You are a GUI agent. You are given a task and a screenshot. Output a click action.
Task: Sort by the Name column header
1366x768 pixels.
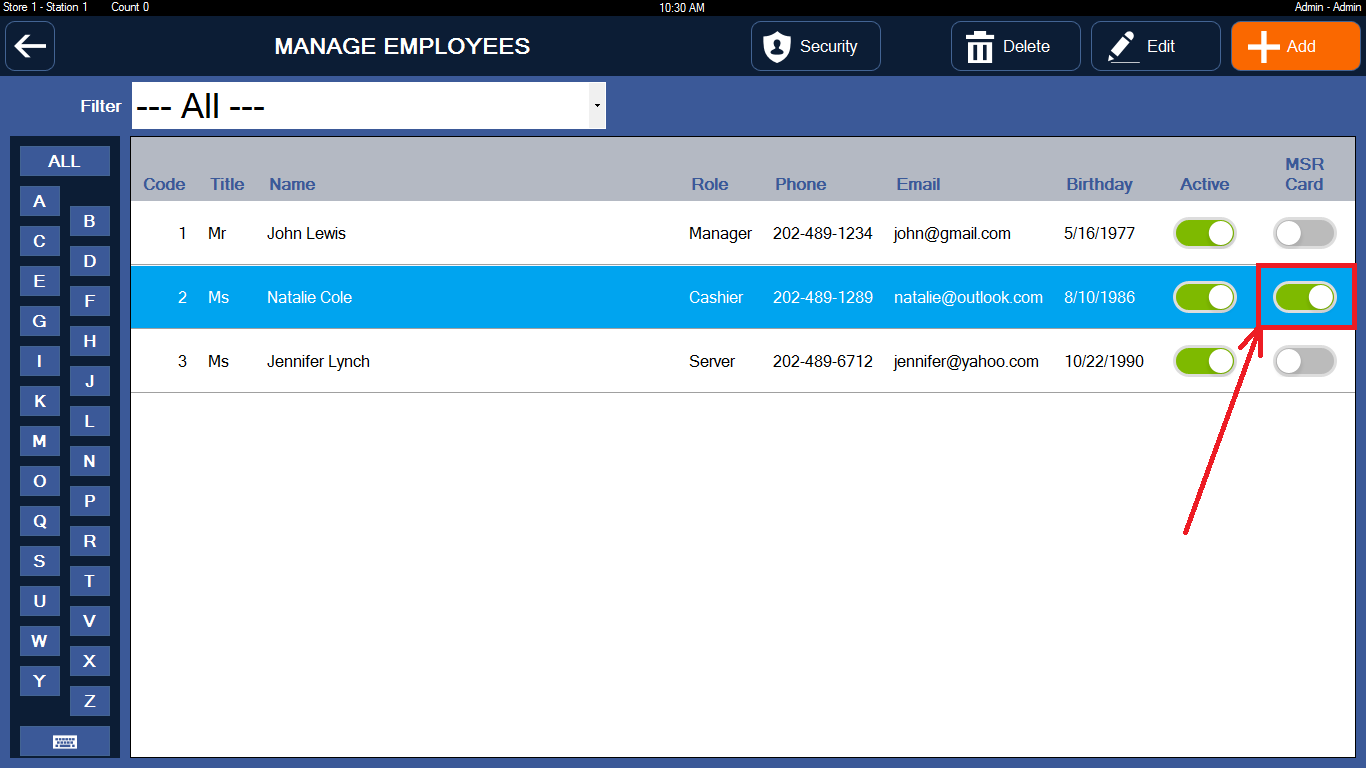pyautogui.click(x=292, y=184)
